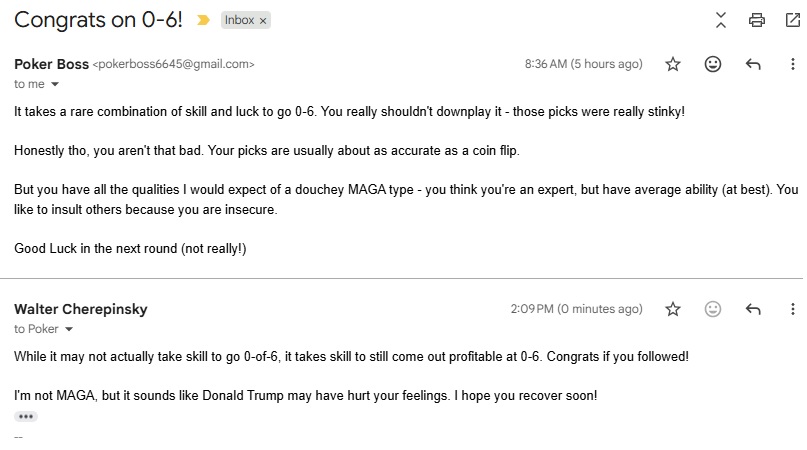This screenshot has width=807, height=450.
Task: Star the Walter Cherepinsky message
Action: click(x=673, y=309)
